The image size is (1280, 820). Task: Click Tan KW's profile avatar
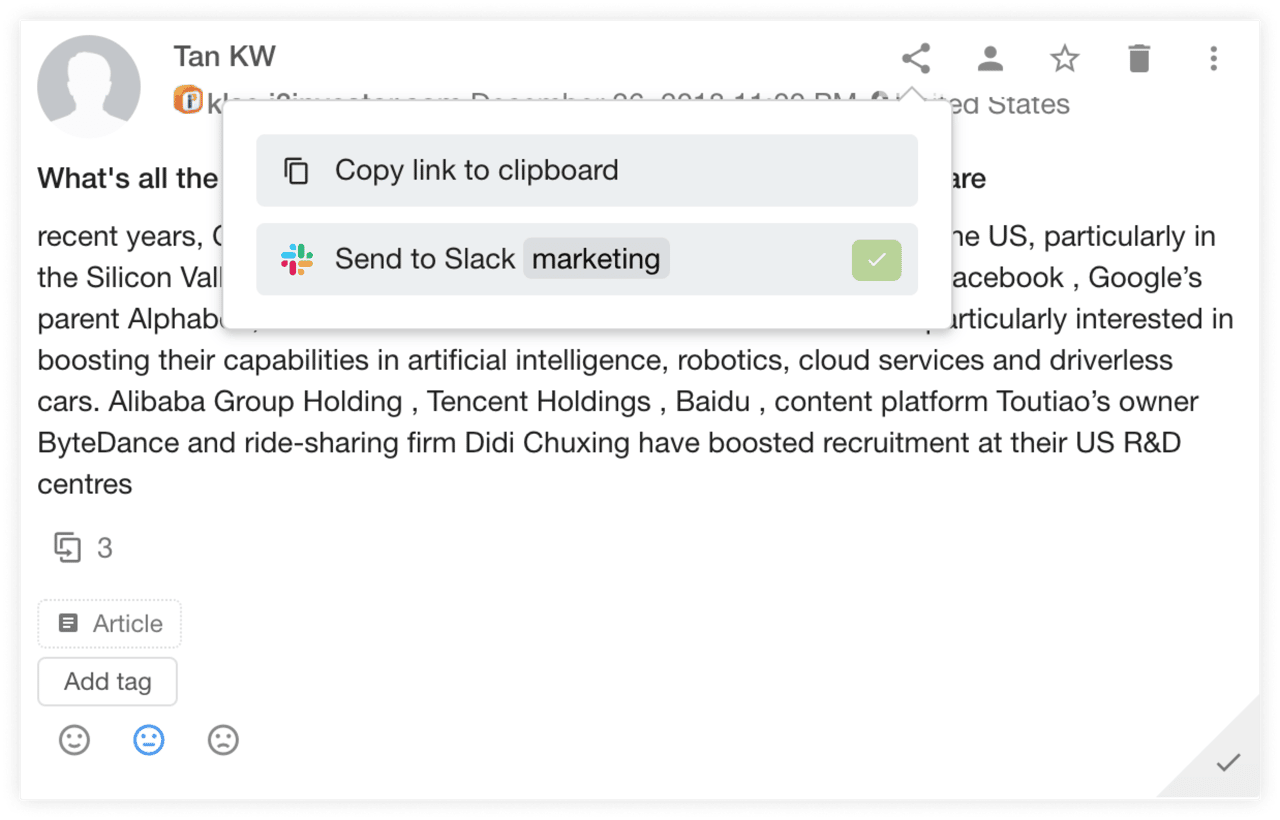[x=89, y=86]
